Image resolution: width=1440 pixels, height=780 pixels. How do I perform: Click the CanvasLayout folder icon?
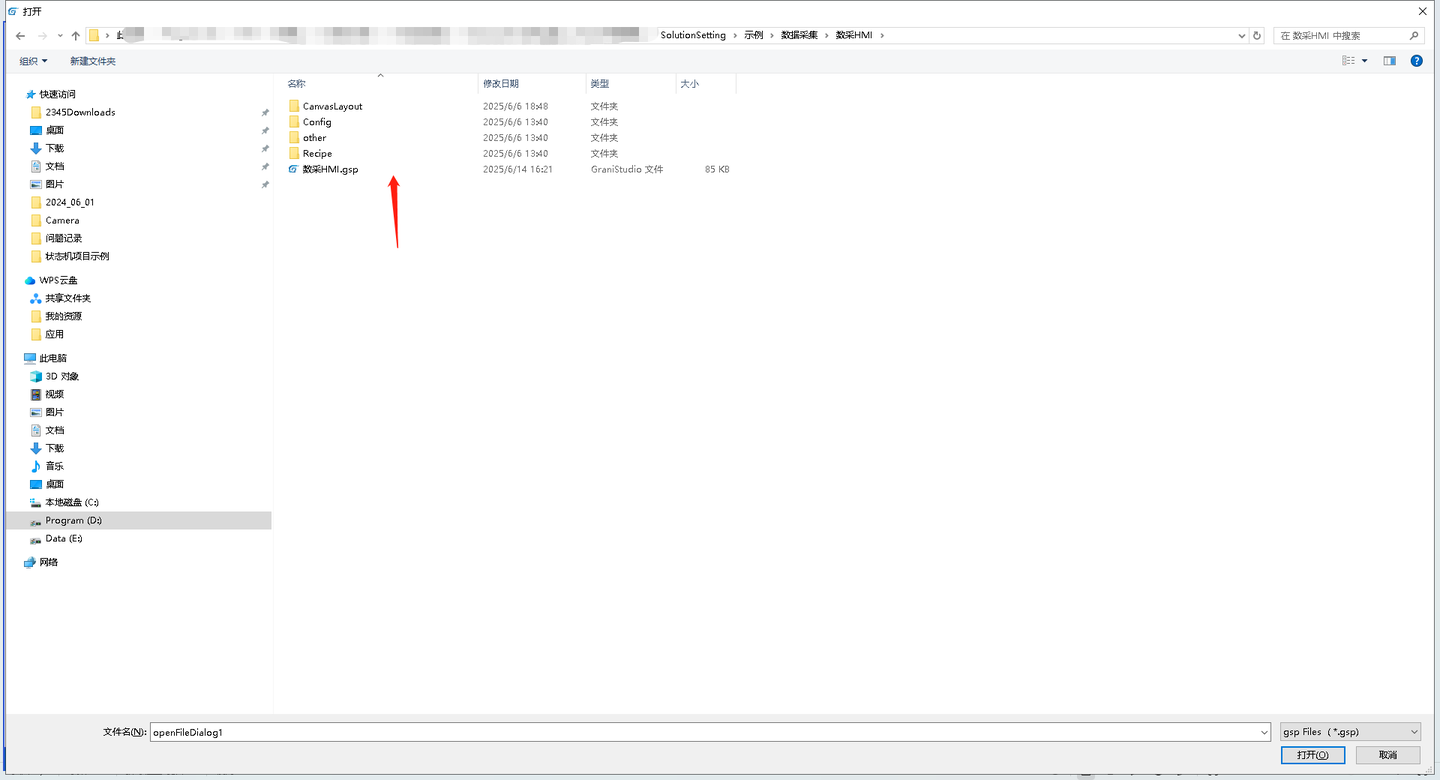tap(294, 106)
